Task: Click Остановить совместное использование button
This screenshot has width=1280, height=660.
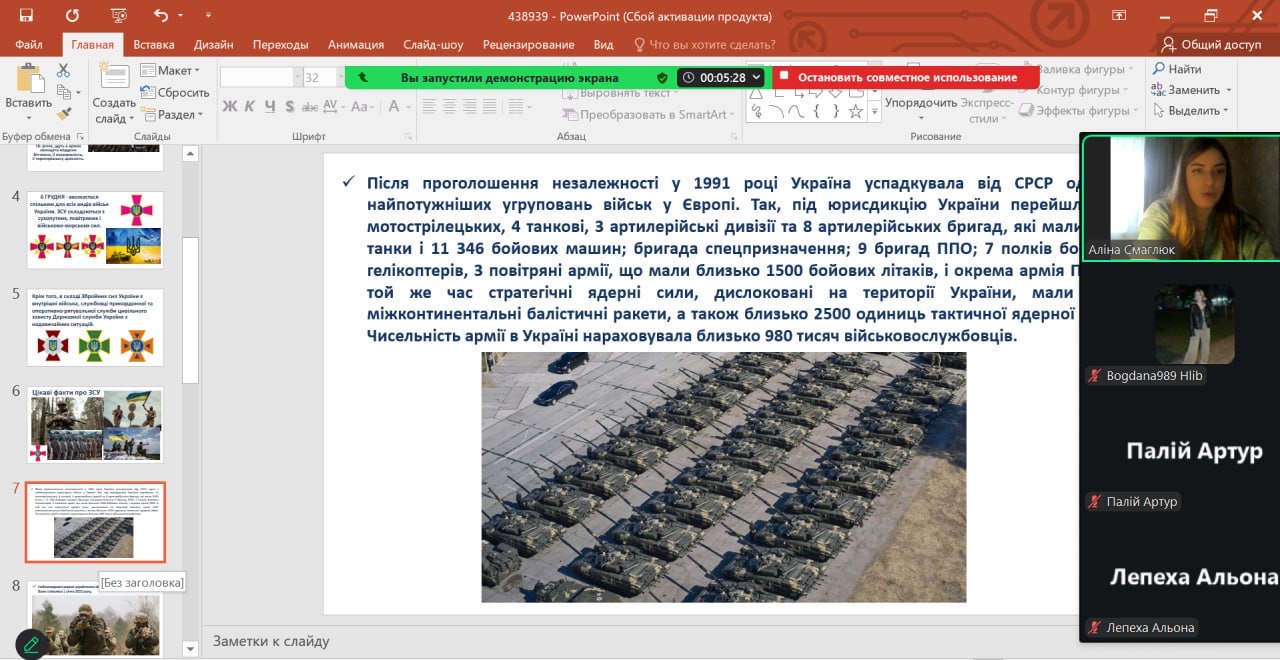Action: [x=905, y=78]
